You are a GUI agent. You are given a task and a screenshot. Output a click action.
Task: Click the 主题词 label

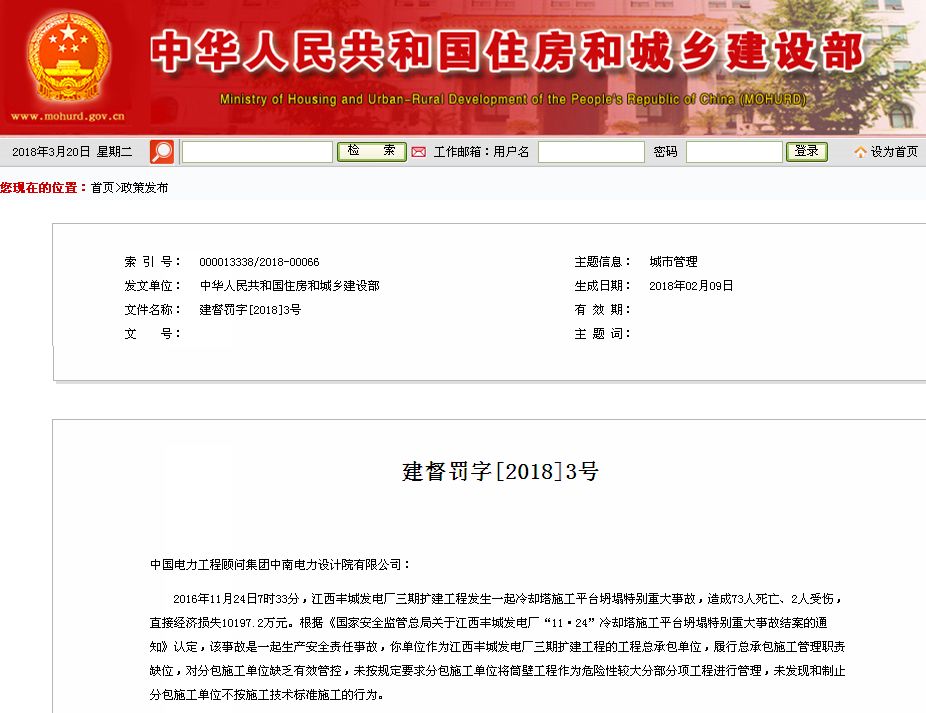pyautogui.click(x=602, y=334)
